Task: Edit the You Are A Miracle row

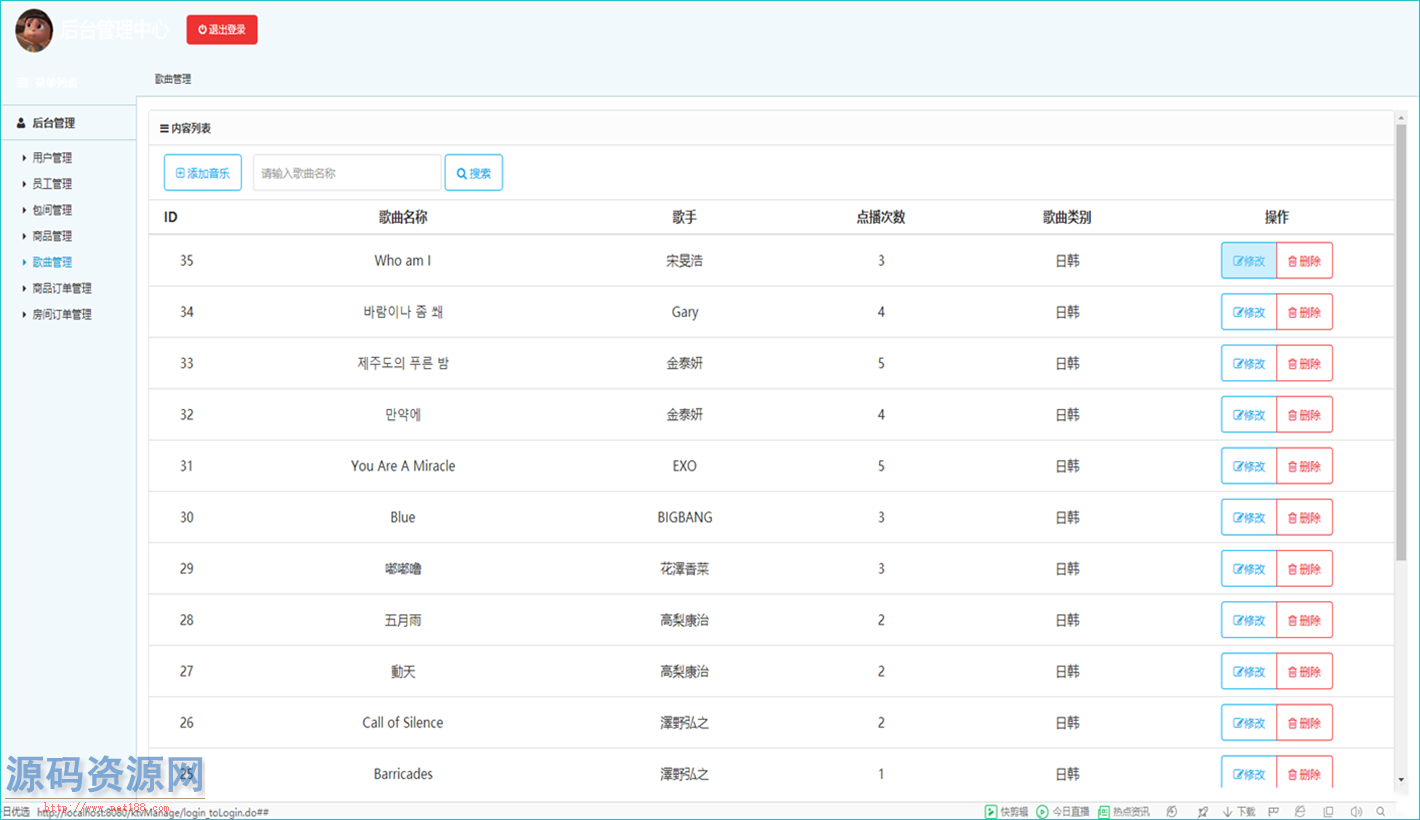Action: click(x=1249, y=466)
